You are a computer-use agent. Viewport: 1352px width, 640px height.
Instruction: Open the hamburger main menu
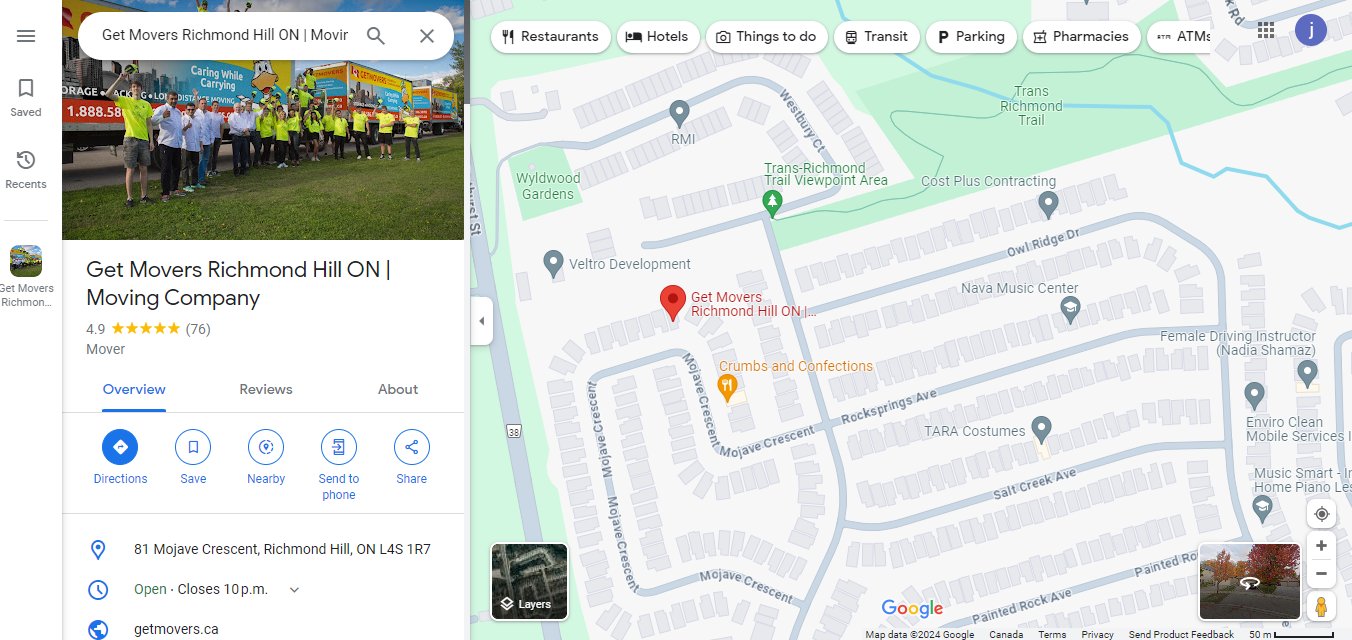tap(26, 36)
